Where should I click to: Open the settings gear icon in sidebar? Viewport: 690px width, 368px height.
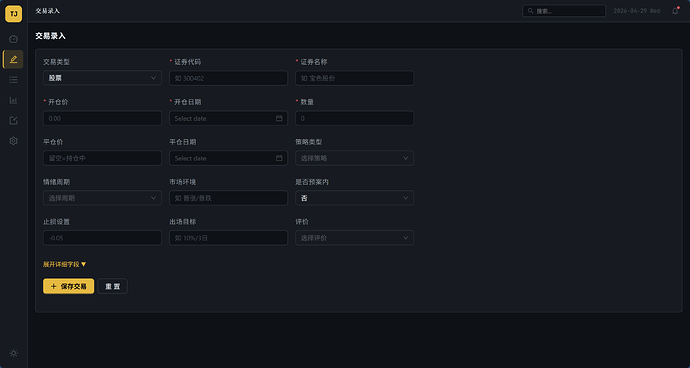pos(13,141)
